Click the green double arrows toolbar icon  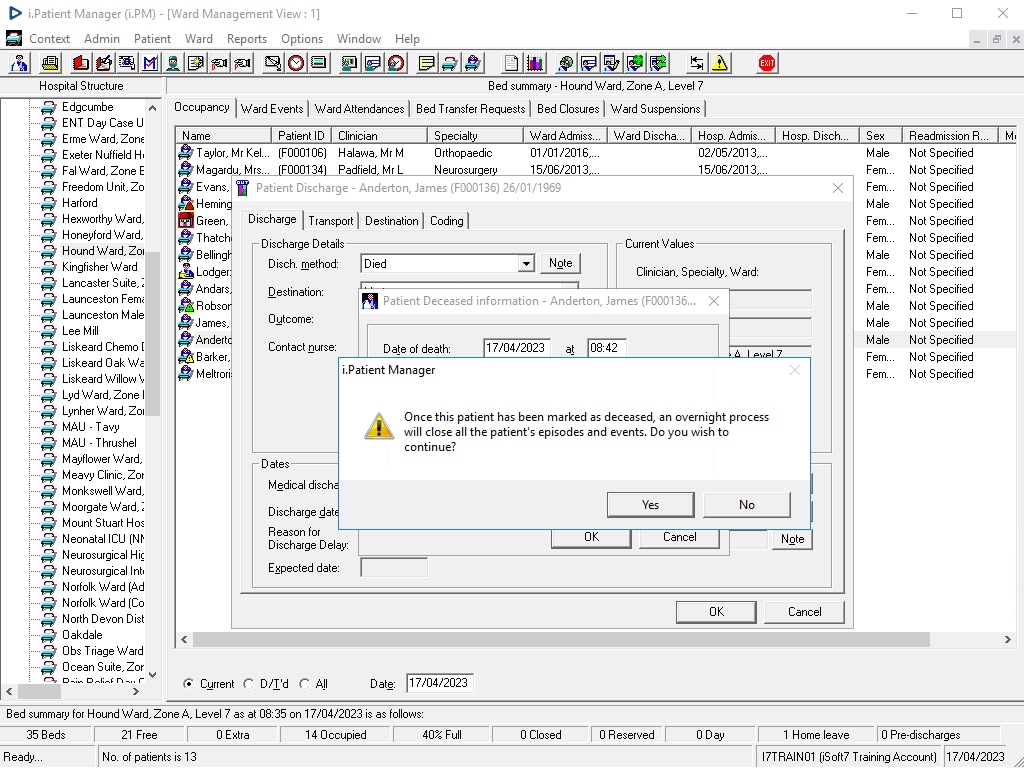tap(659, 63)
